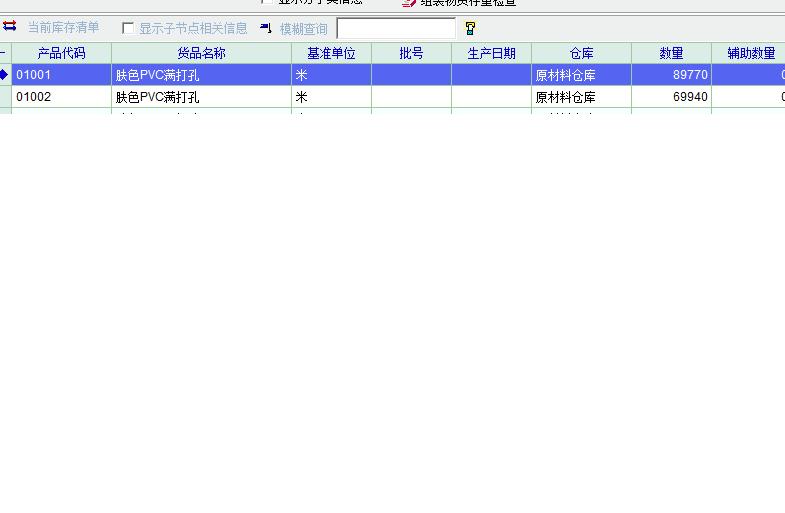Screen dimensions: 785x513
Task: Click the 生产日期 column header
Action: click(x=491, y=53)
